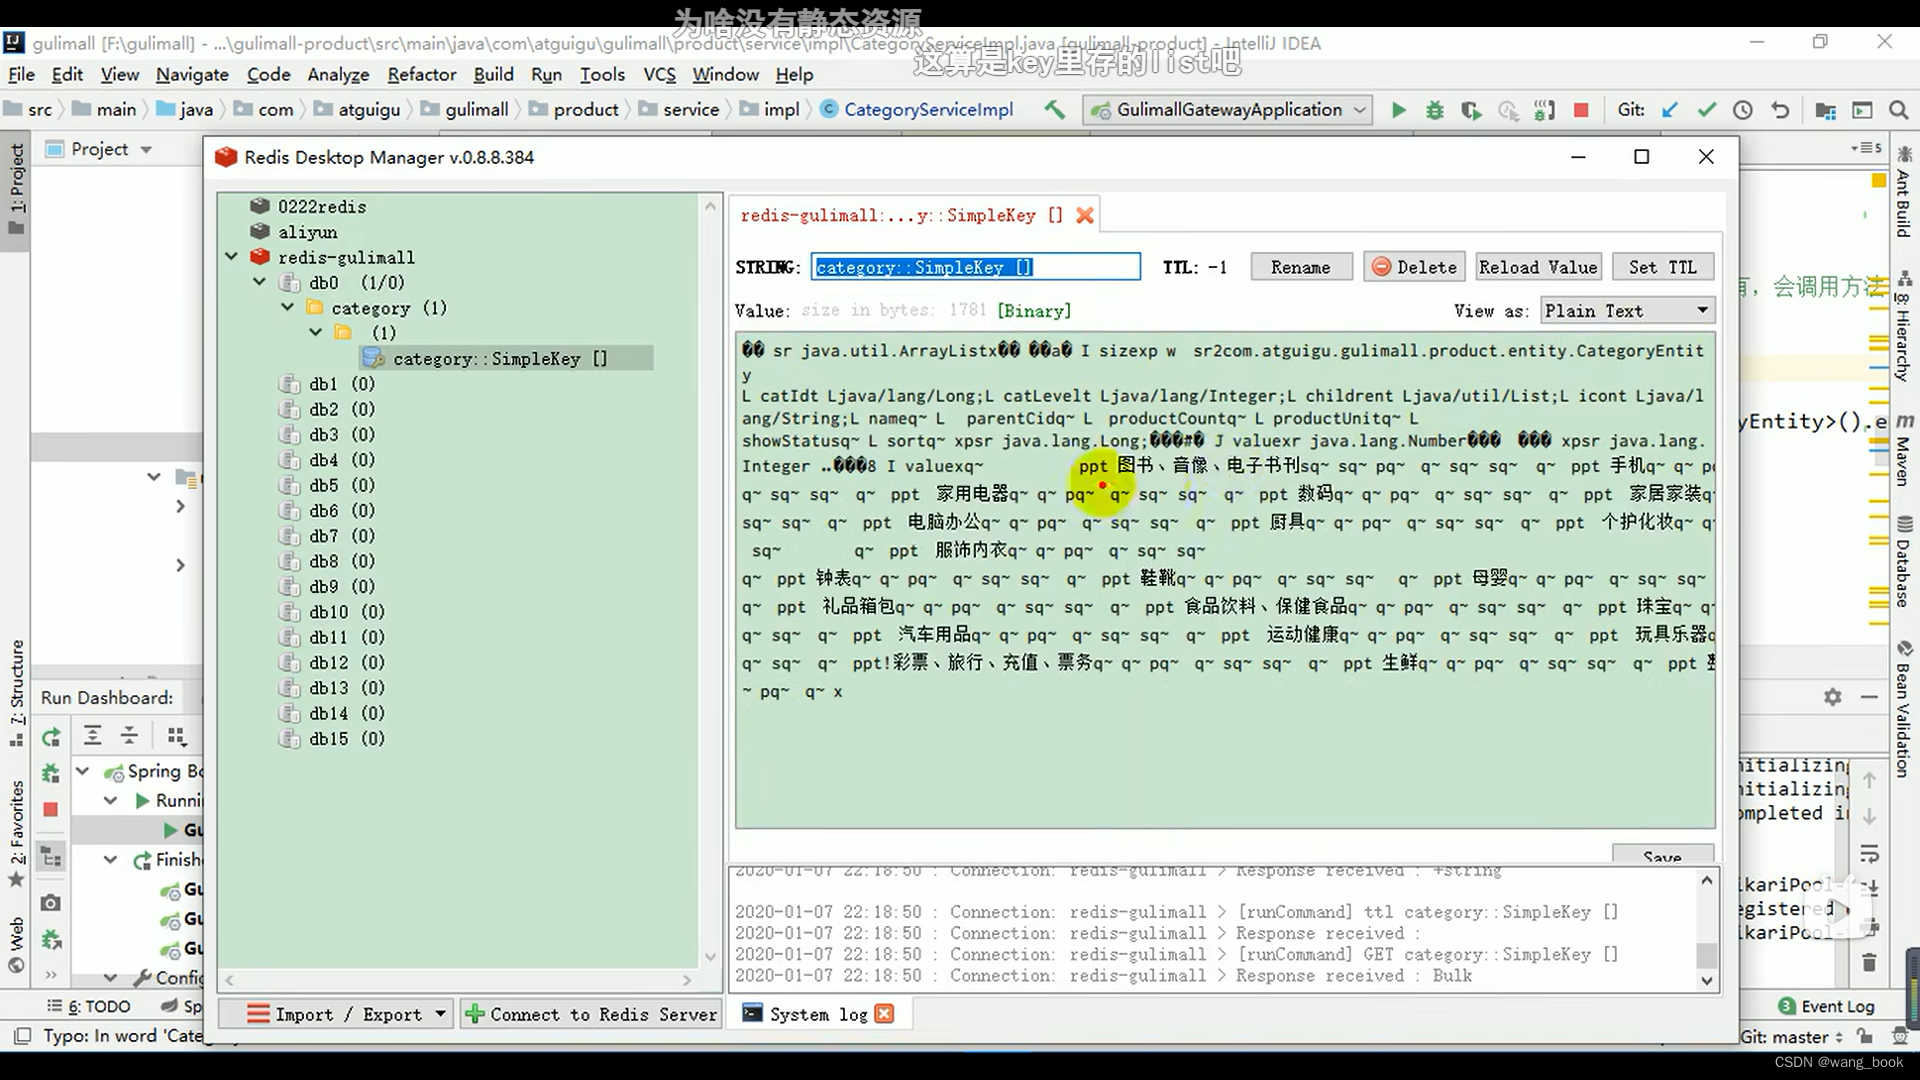This screenshot has width=1920, height=1080.
Task: Open the Window menu
Action: pyautogui.click(x=725, y=74)
